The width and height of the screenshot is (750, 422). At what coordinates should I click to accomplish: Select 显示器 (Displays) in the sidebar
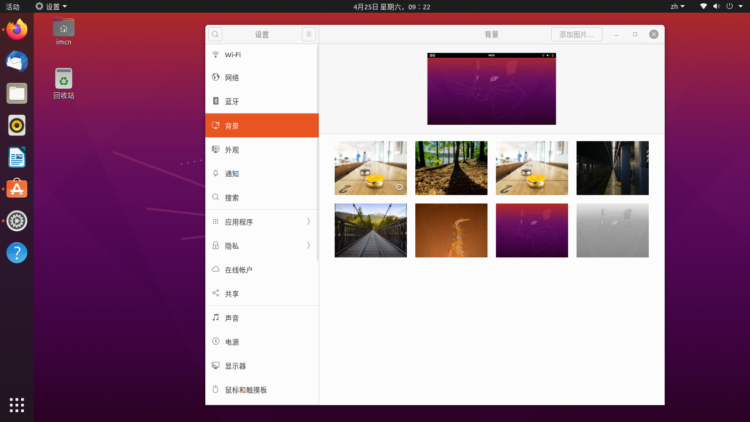click(x=235, y=366)
